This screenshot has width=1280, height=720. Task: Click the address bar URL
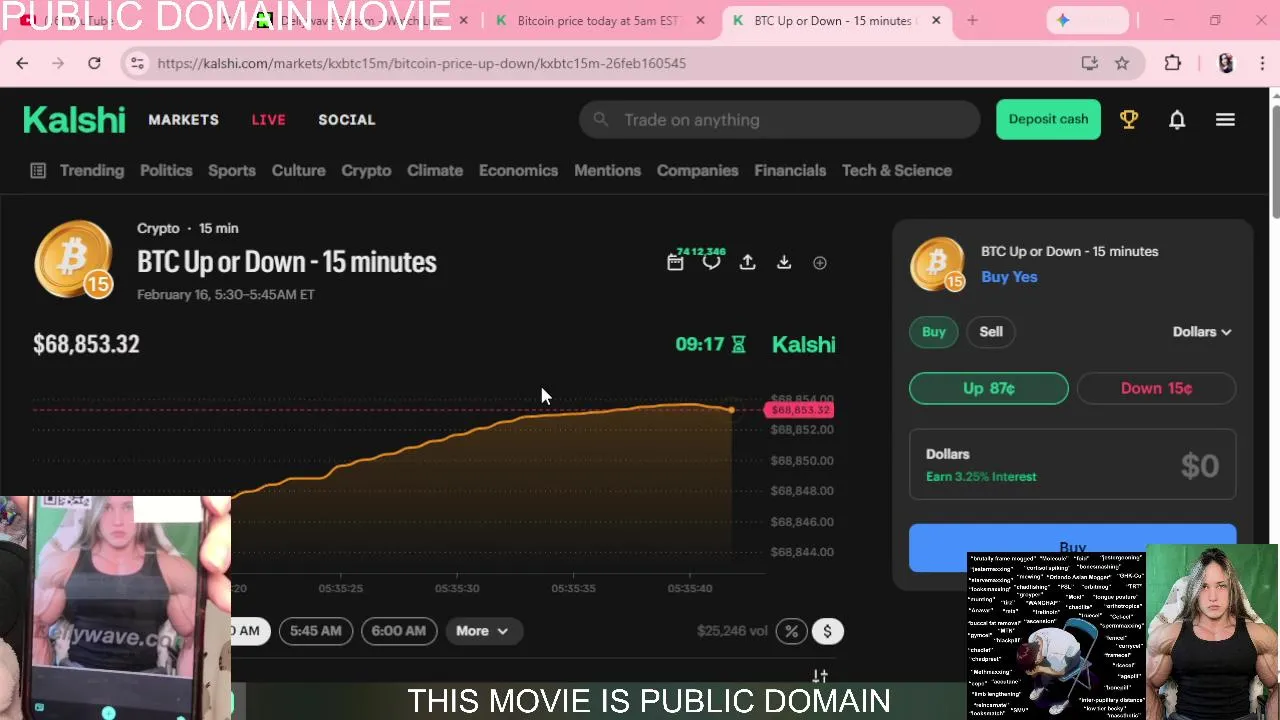tap(421, 63)
